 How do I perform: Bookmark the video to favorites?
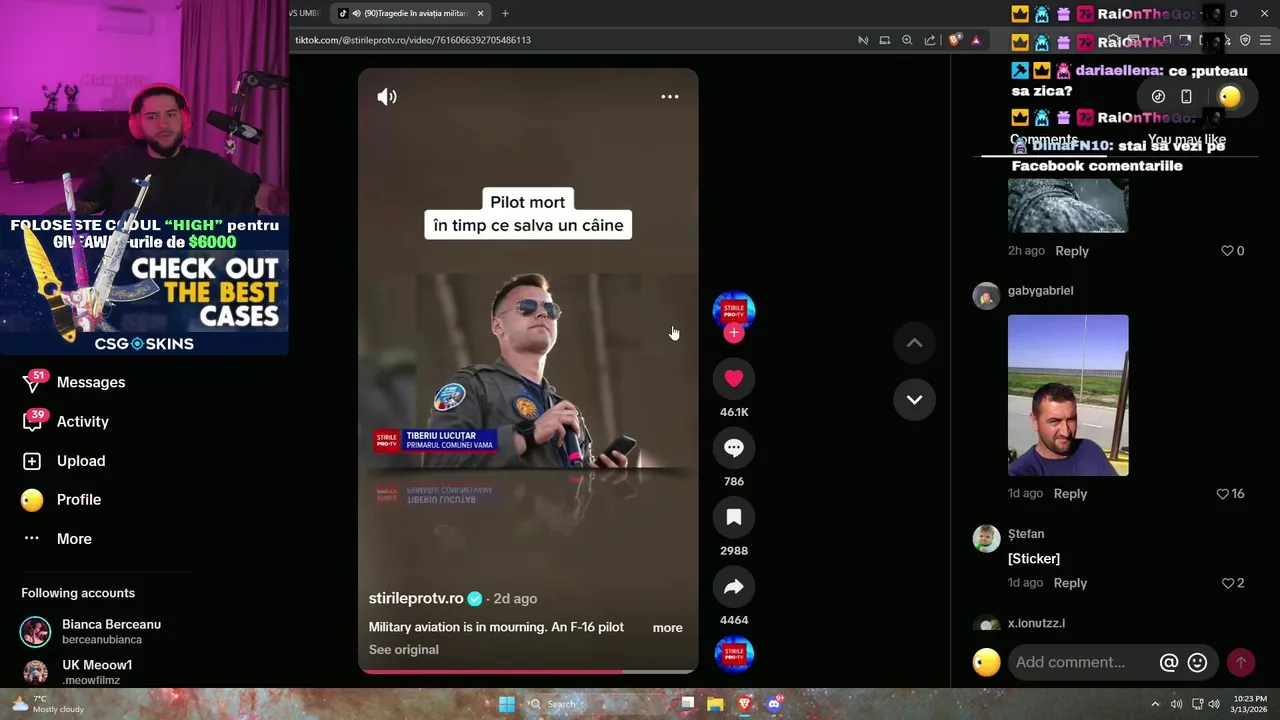[x=734, y=517]
